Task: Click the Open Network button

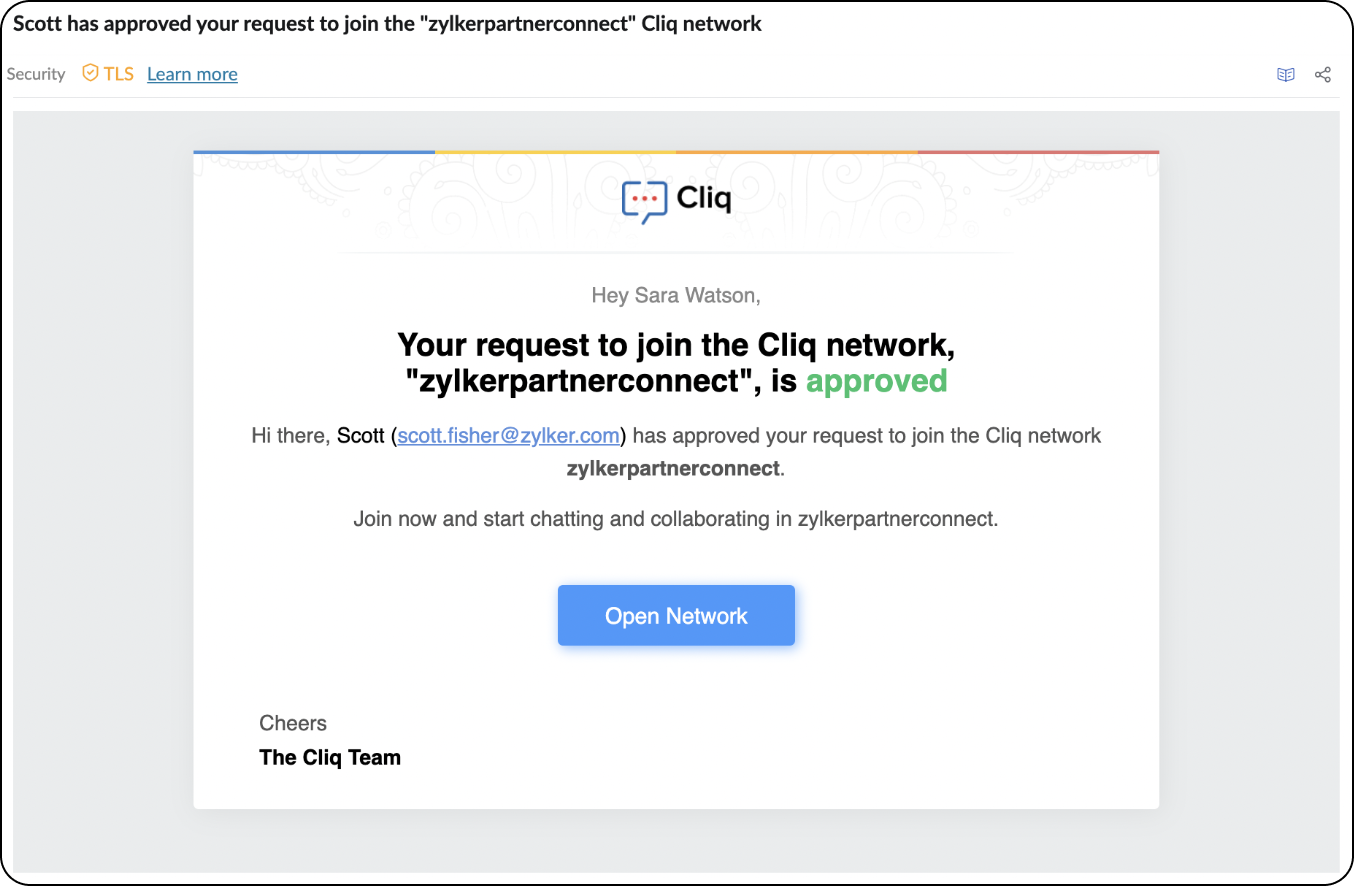Action: click(x=676, y=615)
